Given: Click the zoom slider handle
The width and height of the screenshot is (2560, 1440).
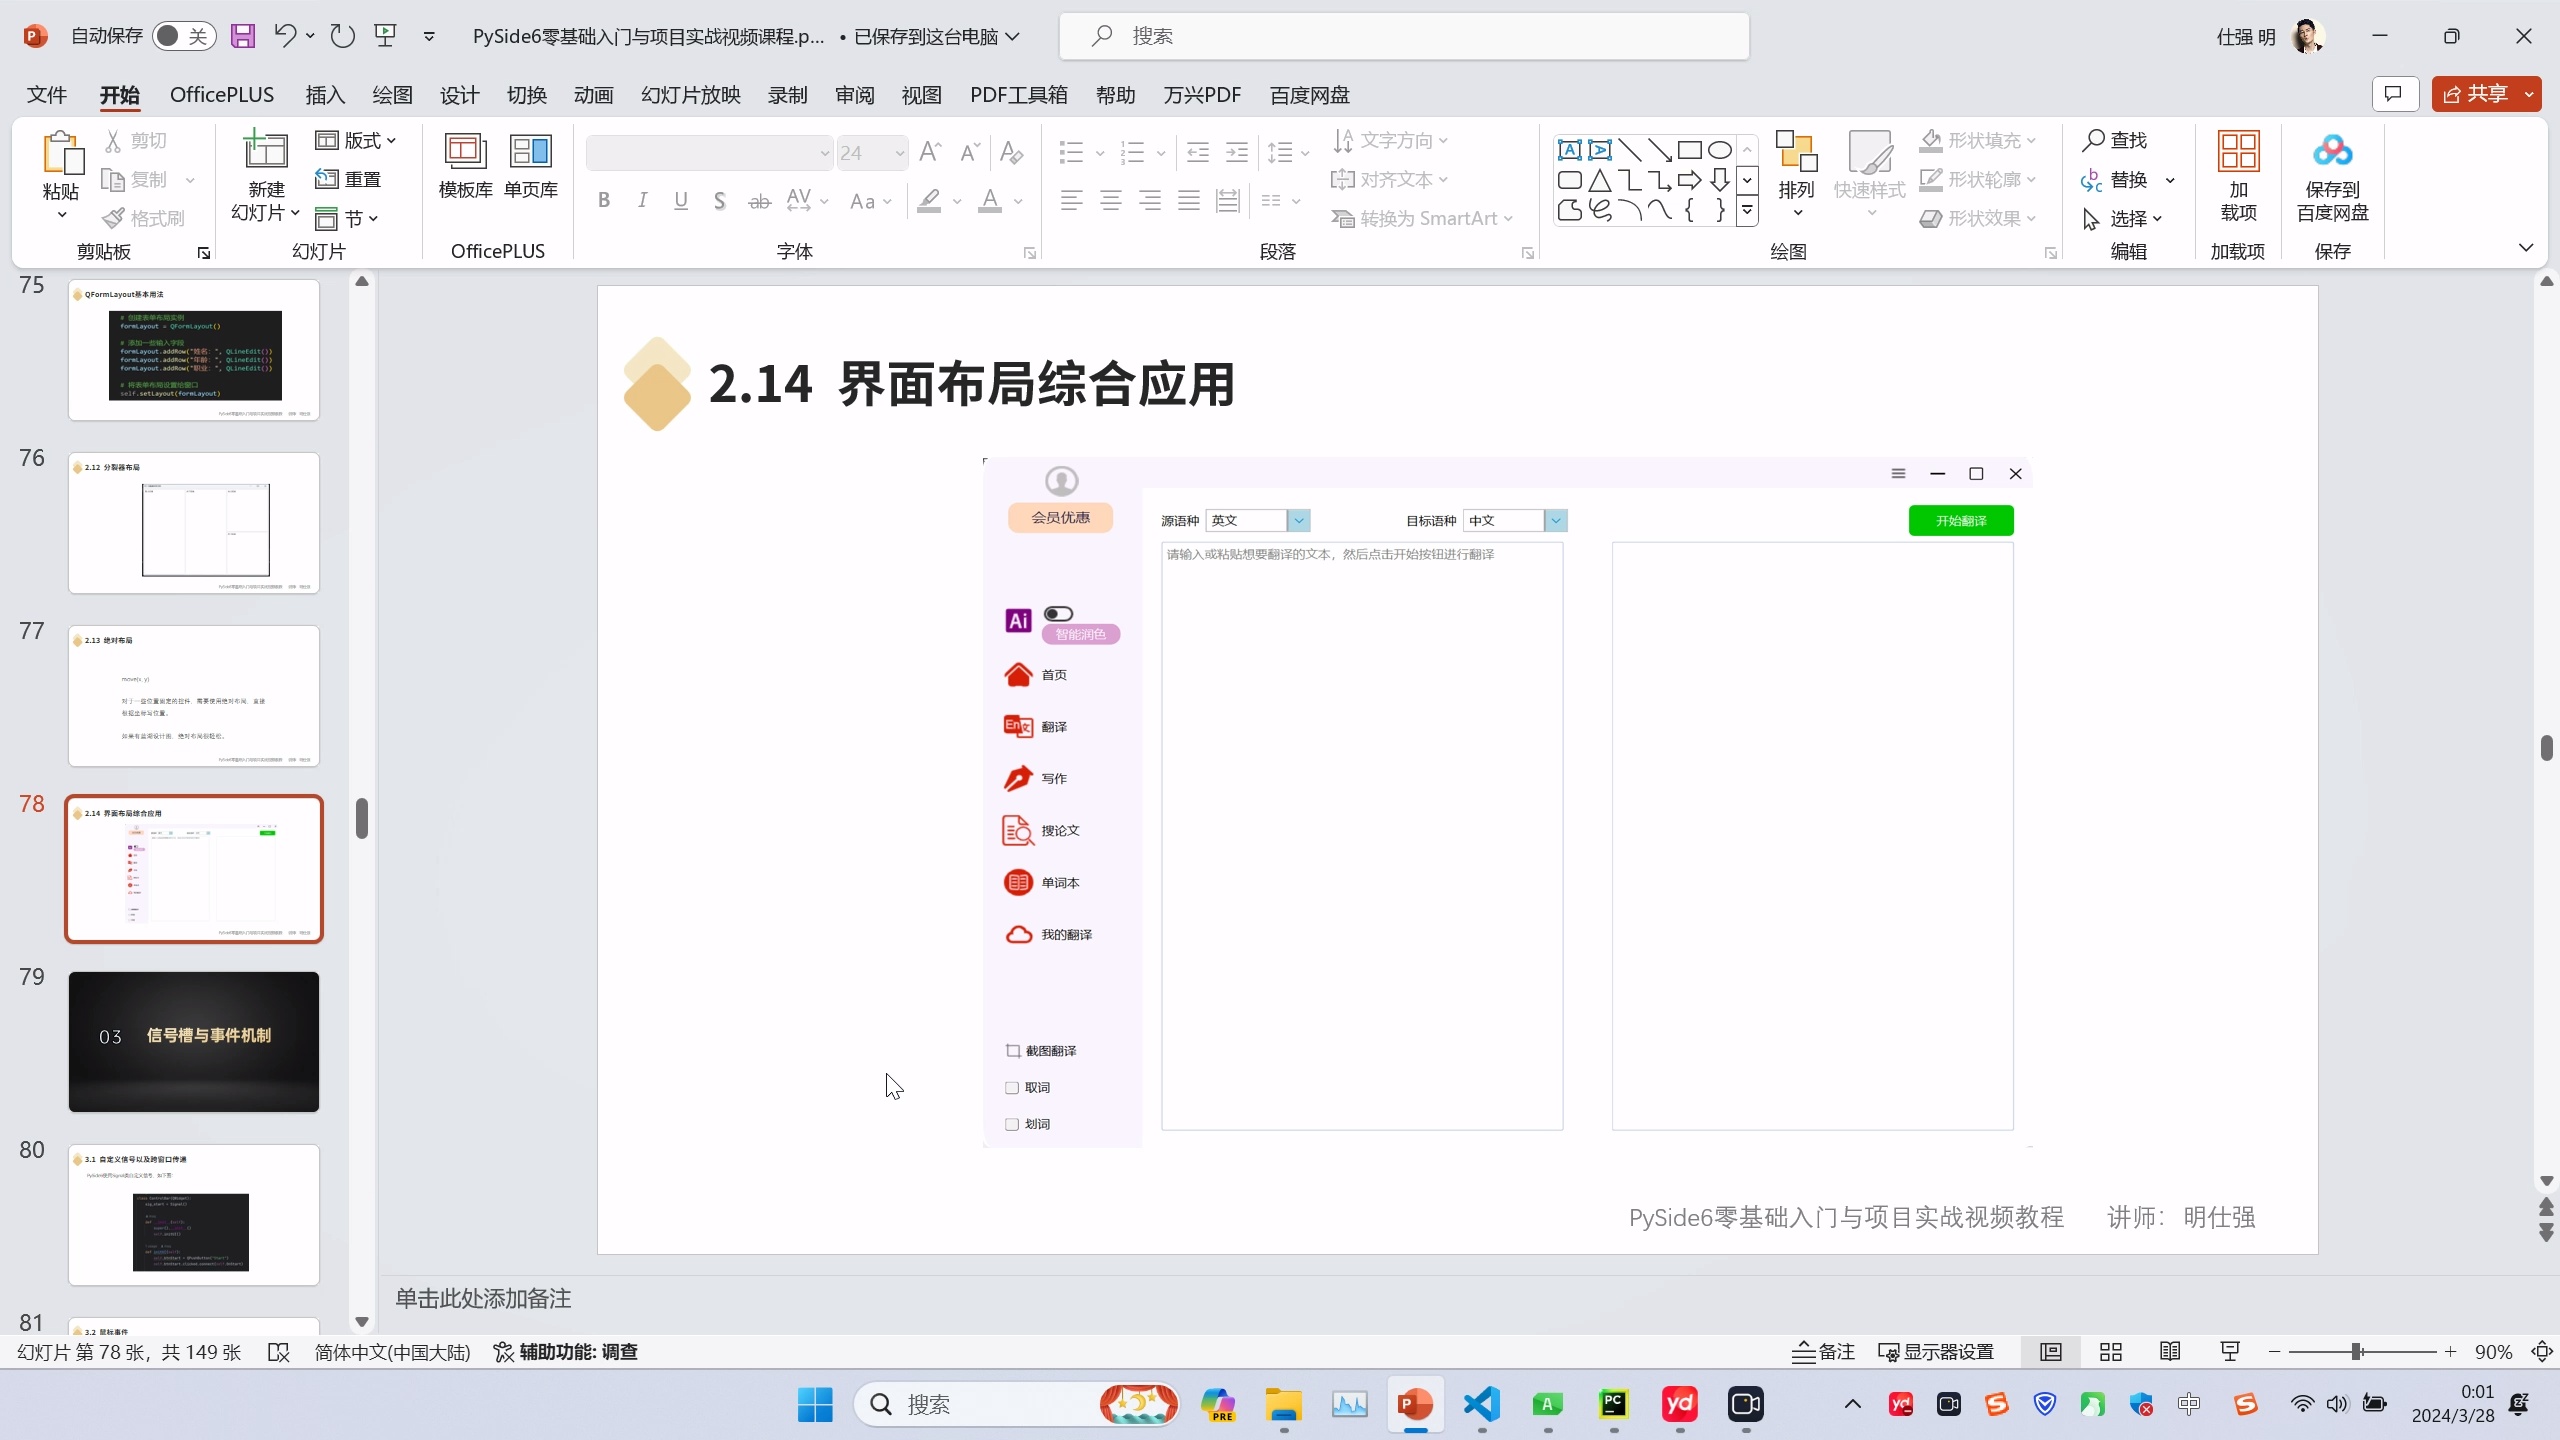Looking at the screenshot, I should (2357, 1352).
